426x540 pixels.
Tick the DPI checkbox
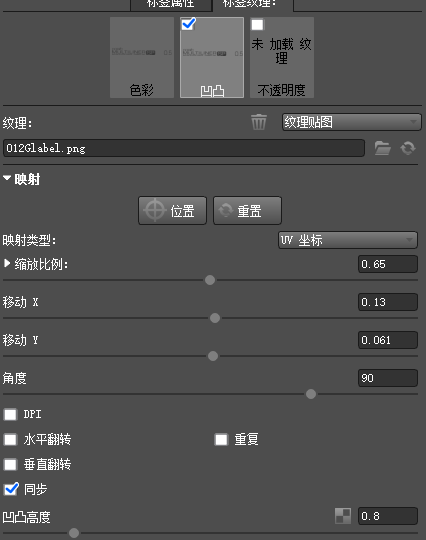pos(10,414)
